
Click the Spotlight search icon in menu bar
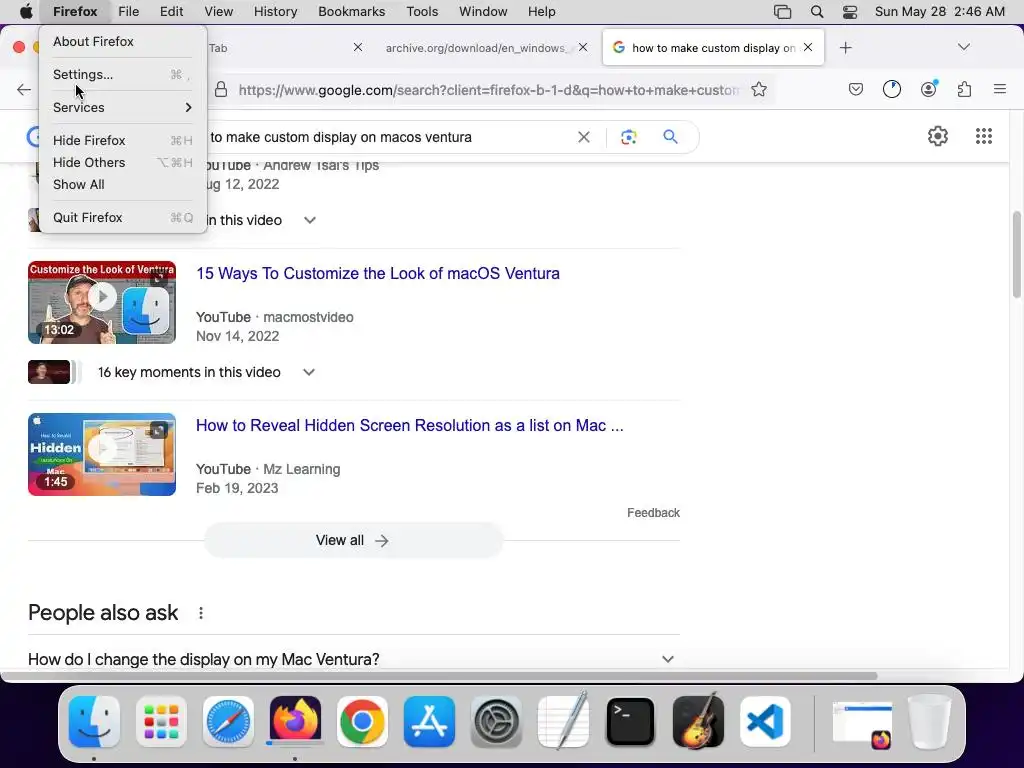pyautogui.click(x=816, y=12)
